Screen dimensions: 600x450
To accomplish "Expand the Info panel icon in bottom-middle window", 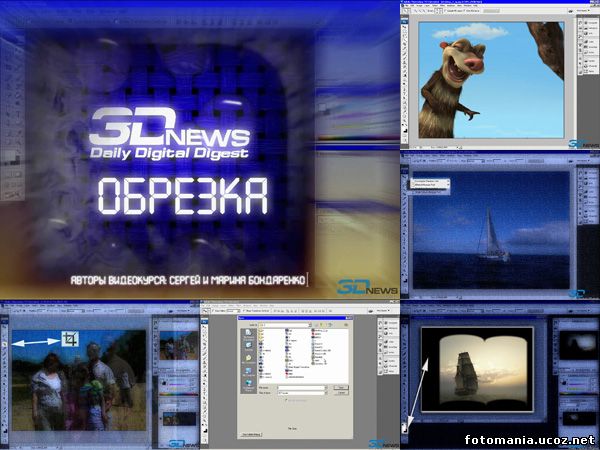I will [386, 333].
